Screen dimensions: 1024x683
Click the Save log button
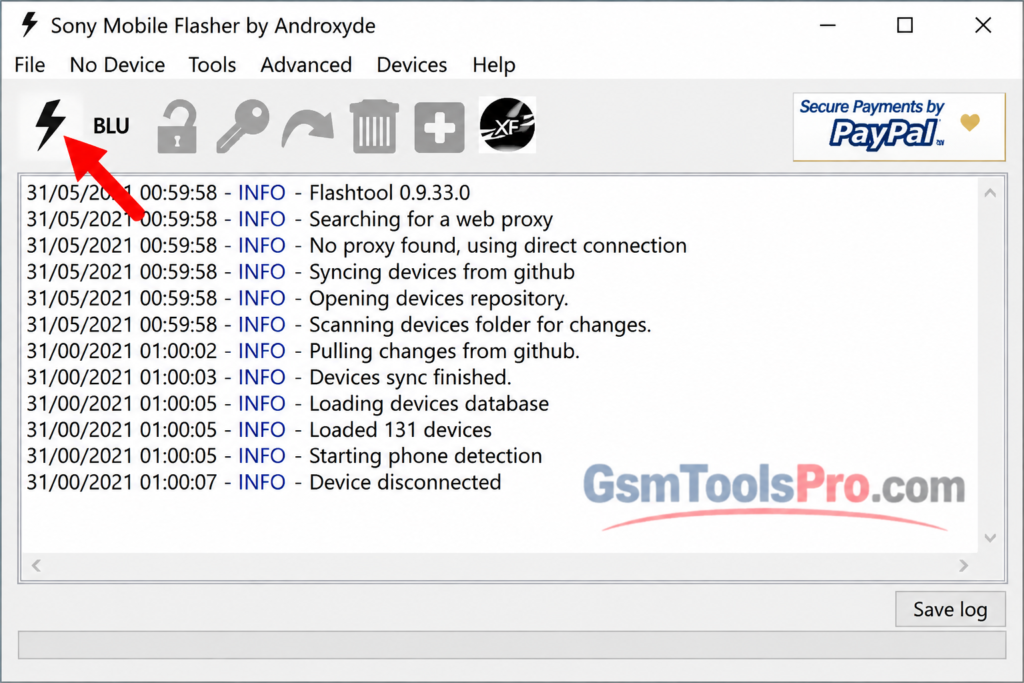click(950, 609)
